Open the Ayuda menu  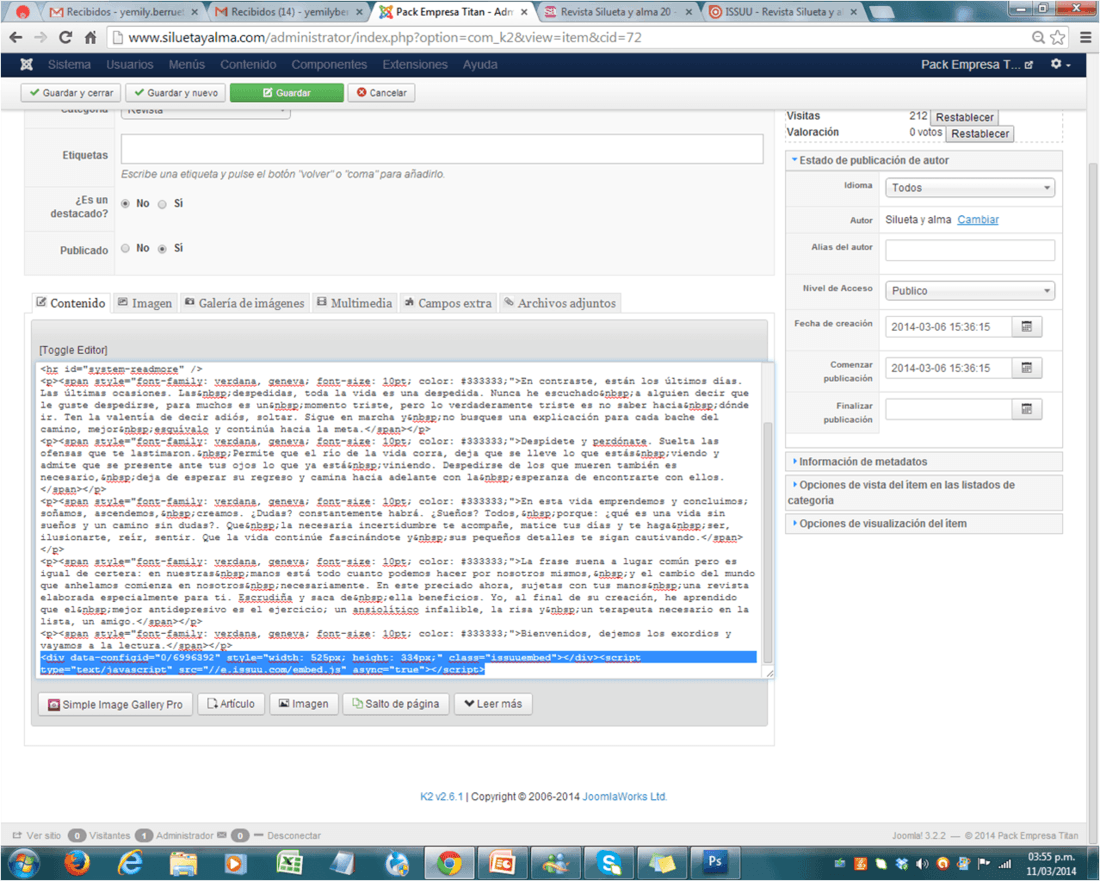click(x=480, y=65)
